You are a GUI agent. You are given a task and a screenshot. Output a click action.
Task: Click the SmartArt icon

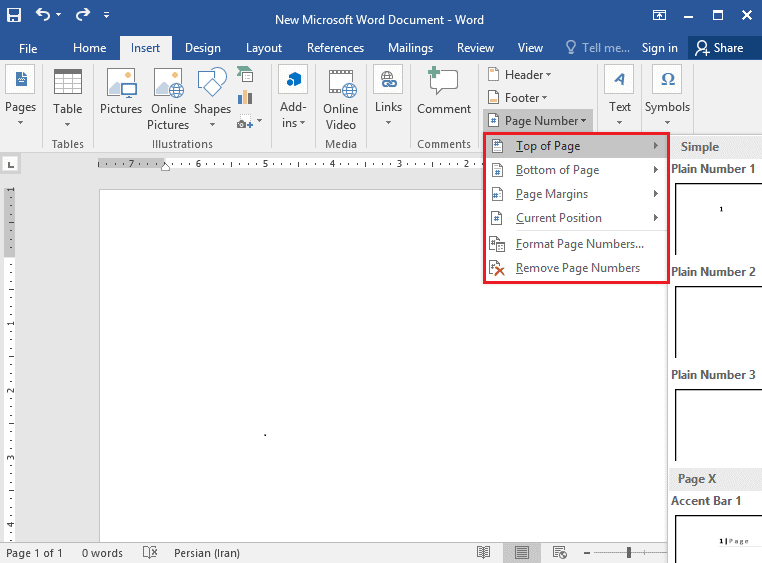pos(245,74)
